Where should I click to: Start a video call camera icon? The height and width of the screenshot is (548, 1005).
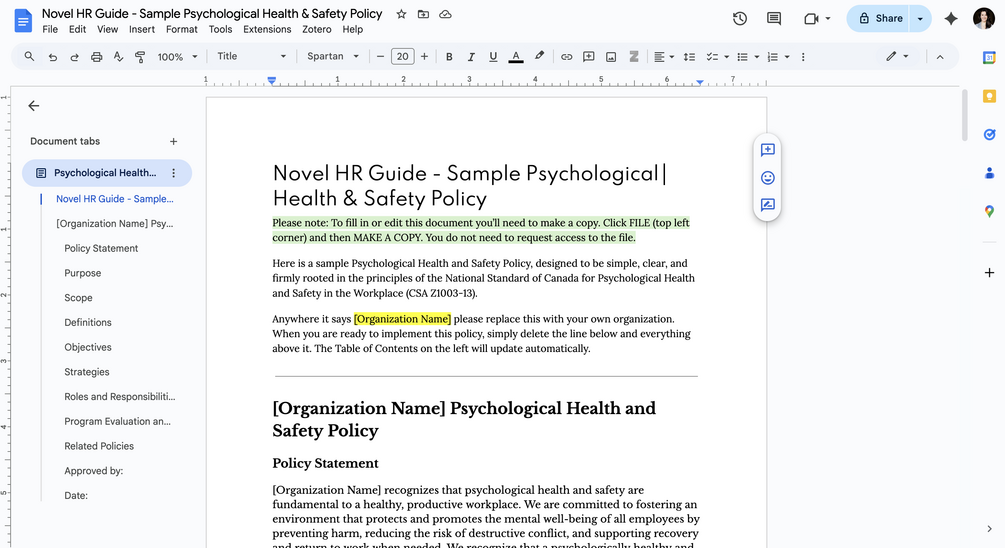coord(811,19)
